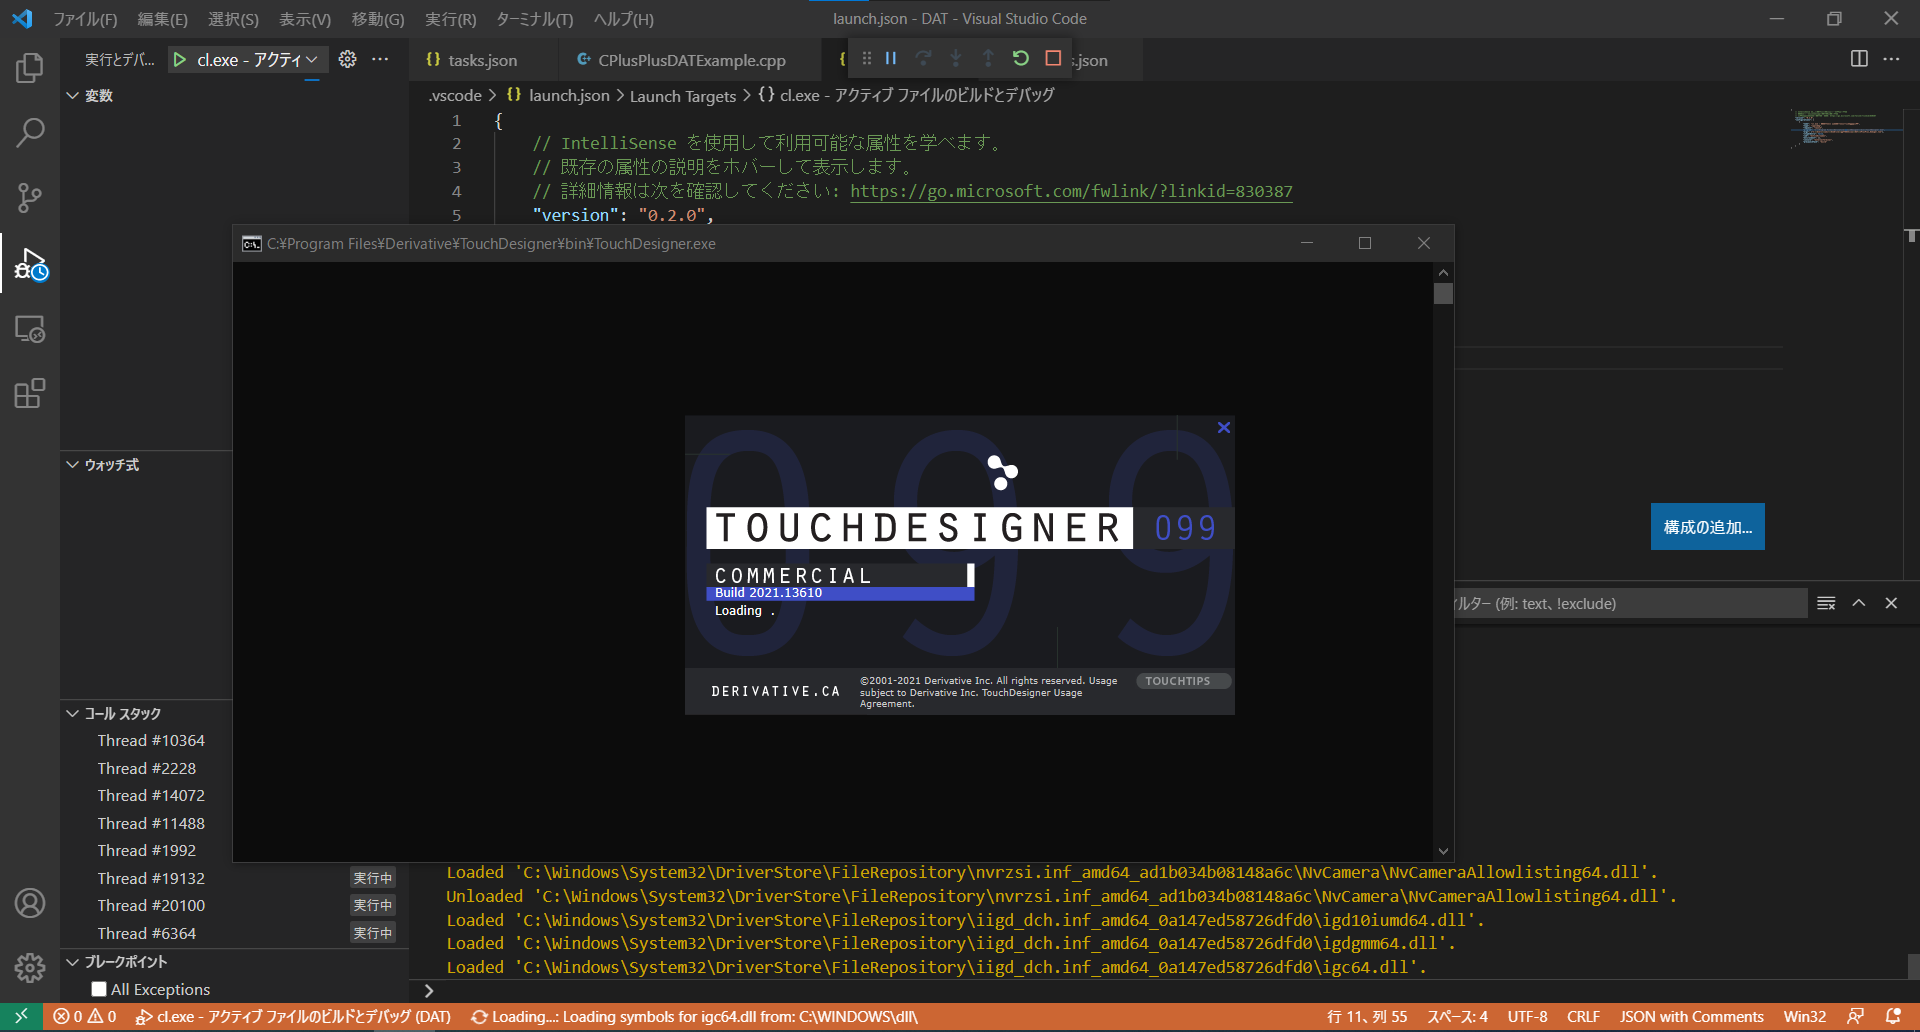
Task: Split the editor to the right
Action: pos(1859,59)
